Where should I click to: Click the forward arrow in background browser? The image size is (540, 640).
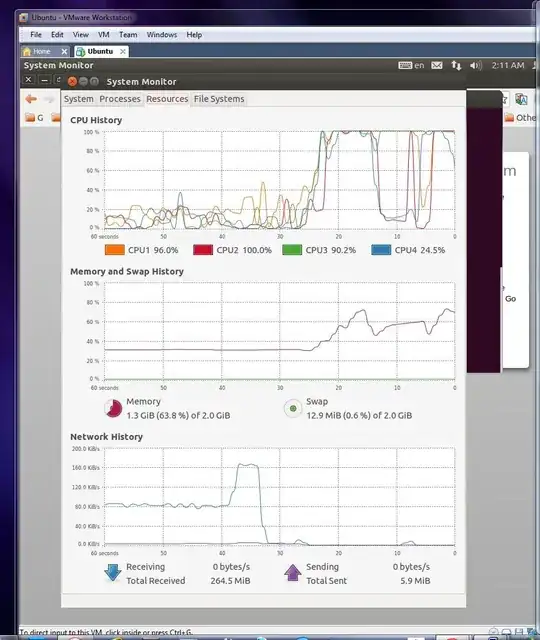[49, 99]
